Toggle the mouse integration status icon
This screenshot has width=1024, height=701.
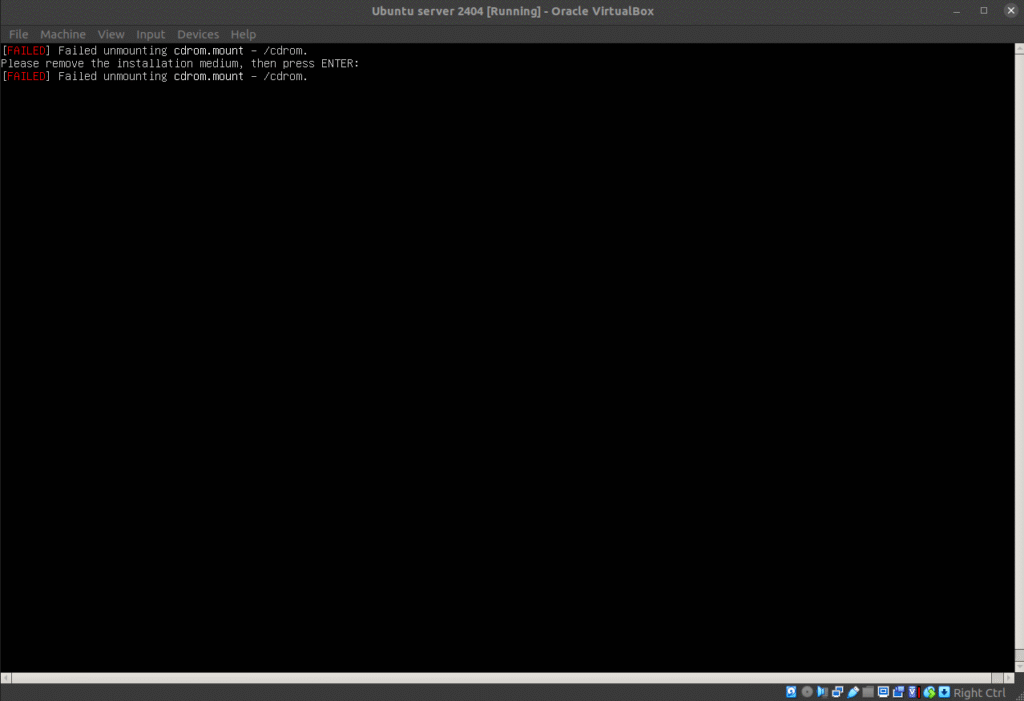(x=929, y=692)
